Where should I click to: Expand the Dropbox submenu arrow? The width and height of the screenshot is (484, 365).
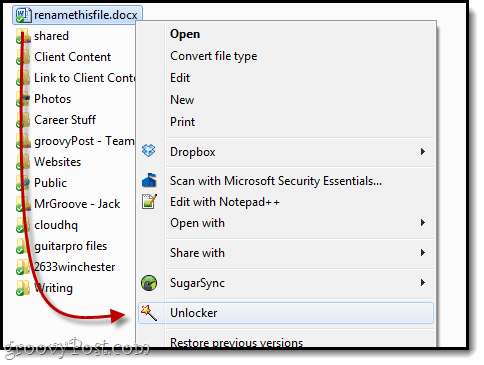[x=423, y=152]
